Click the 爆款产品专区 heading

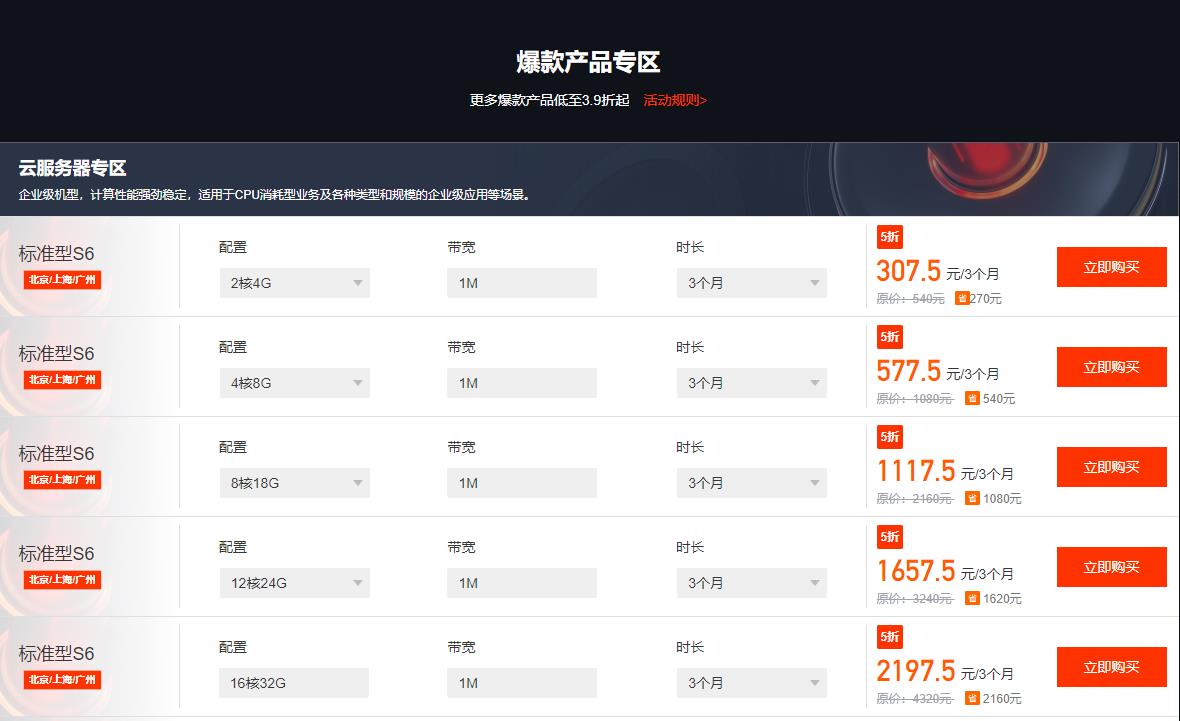click(588, 62)
